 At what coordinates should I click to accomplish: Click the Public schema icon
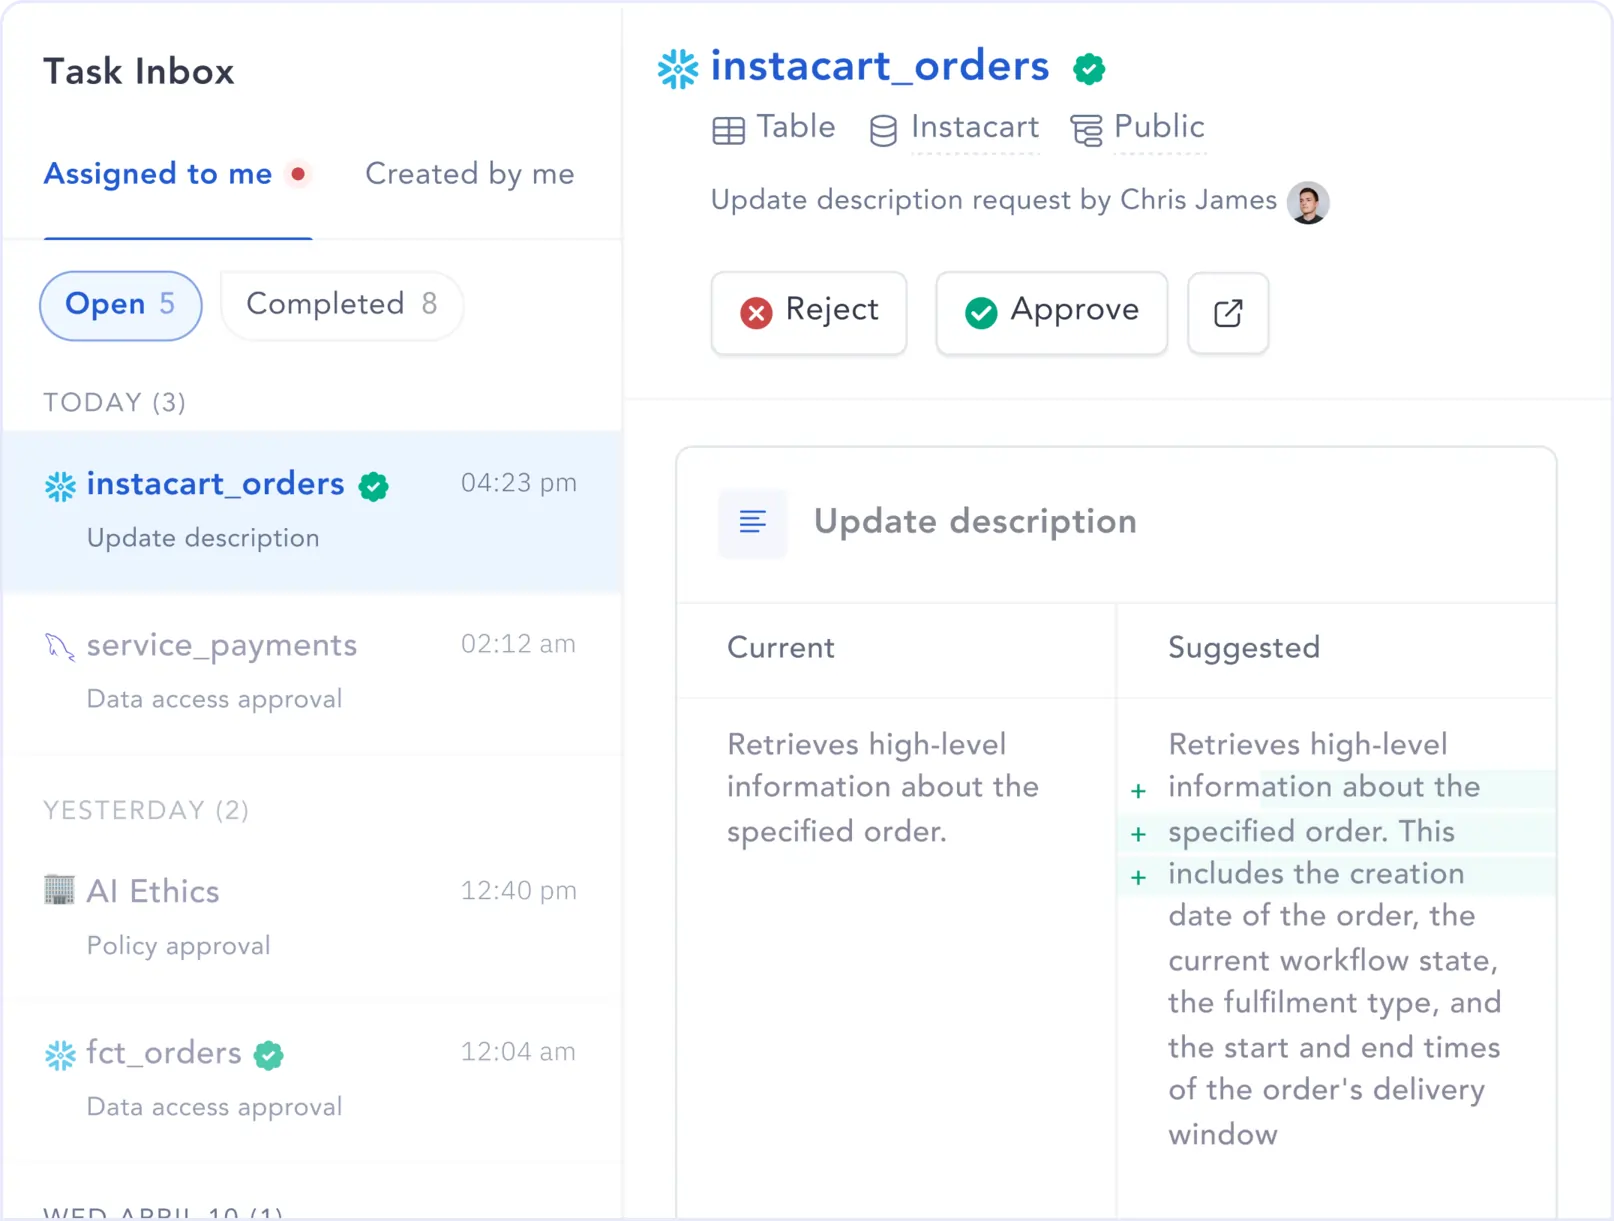pyautogui.click(x=1087, y=130)
